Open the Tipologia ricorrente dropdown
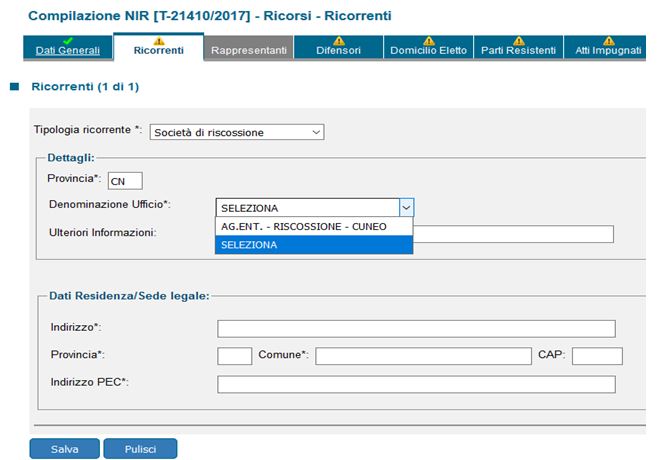 pos(237,132)
